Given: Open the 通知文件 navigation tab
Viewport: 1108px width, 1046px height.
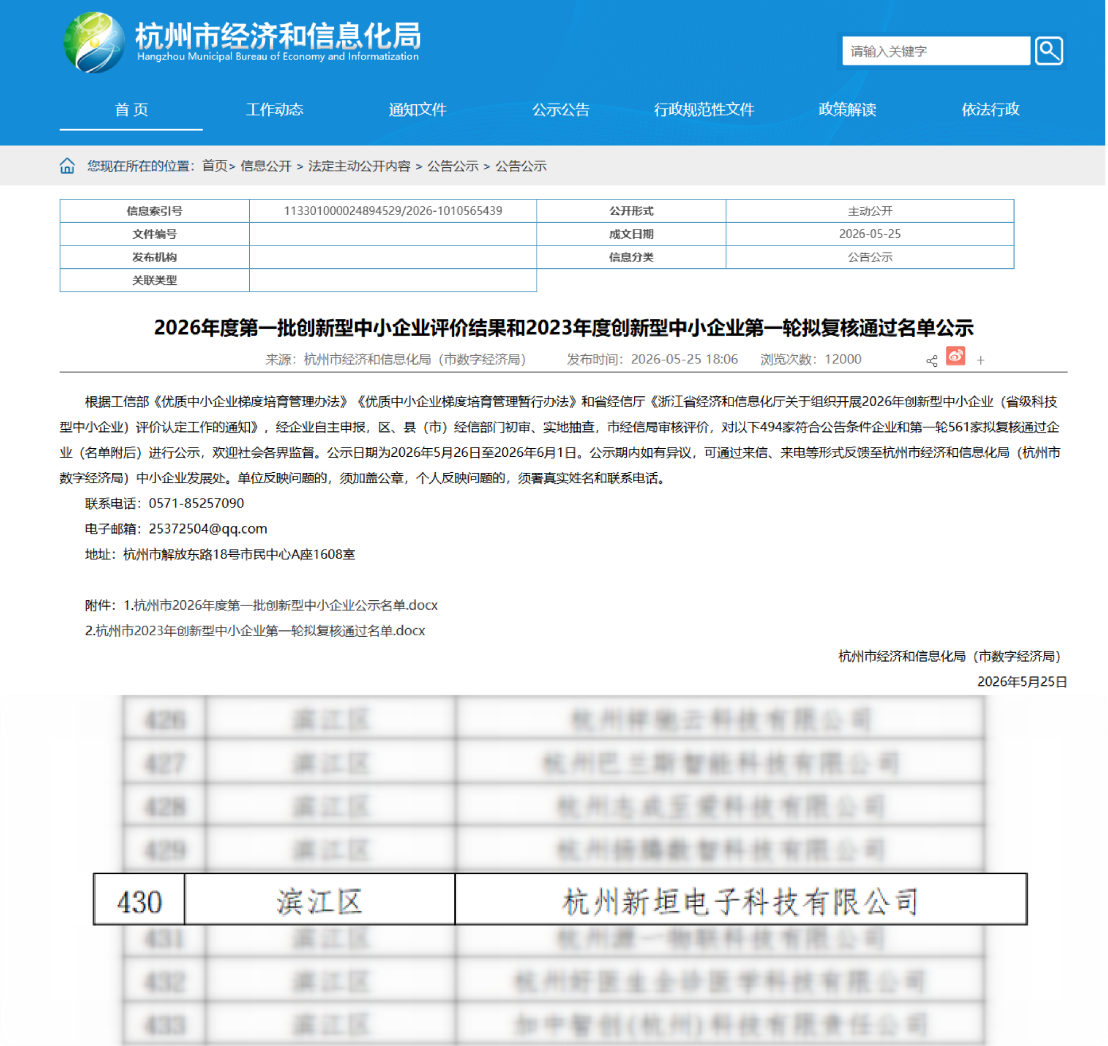Looking at the screenshot, I should (x=418, y=110).
